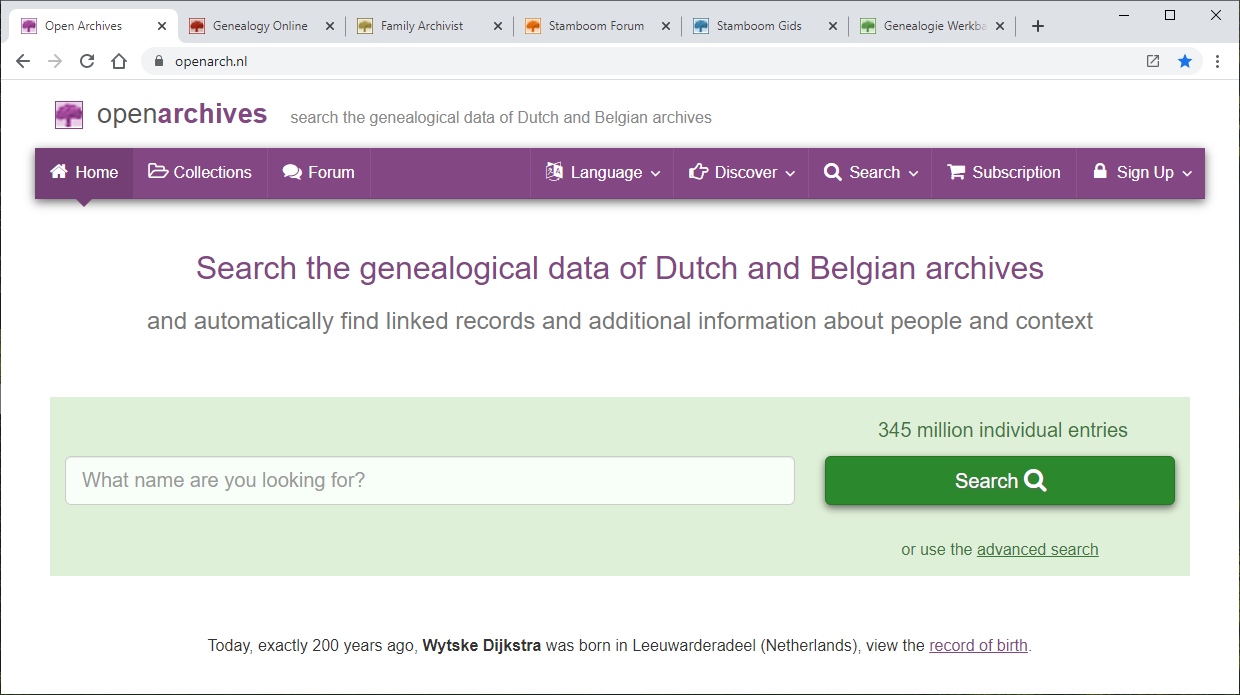Click the tagline beside the openarchives logo
Screen dimensions: 1240x695
[501, 118]
